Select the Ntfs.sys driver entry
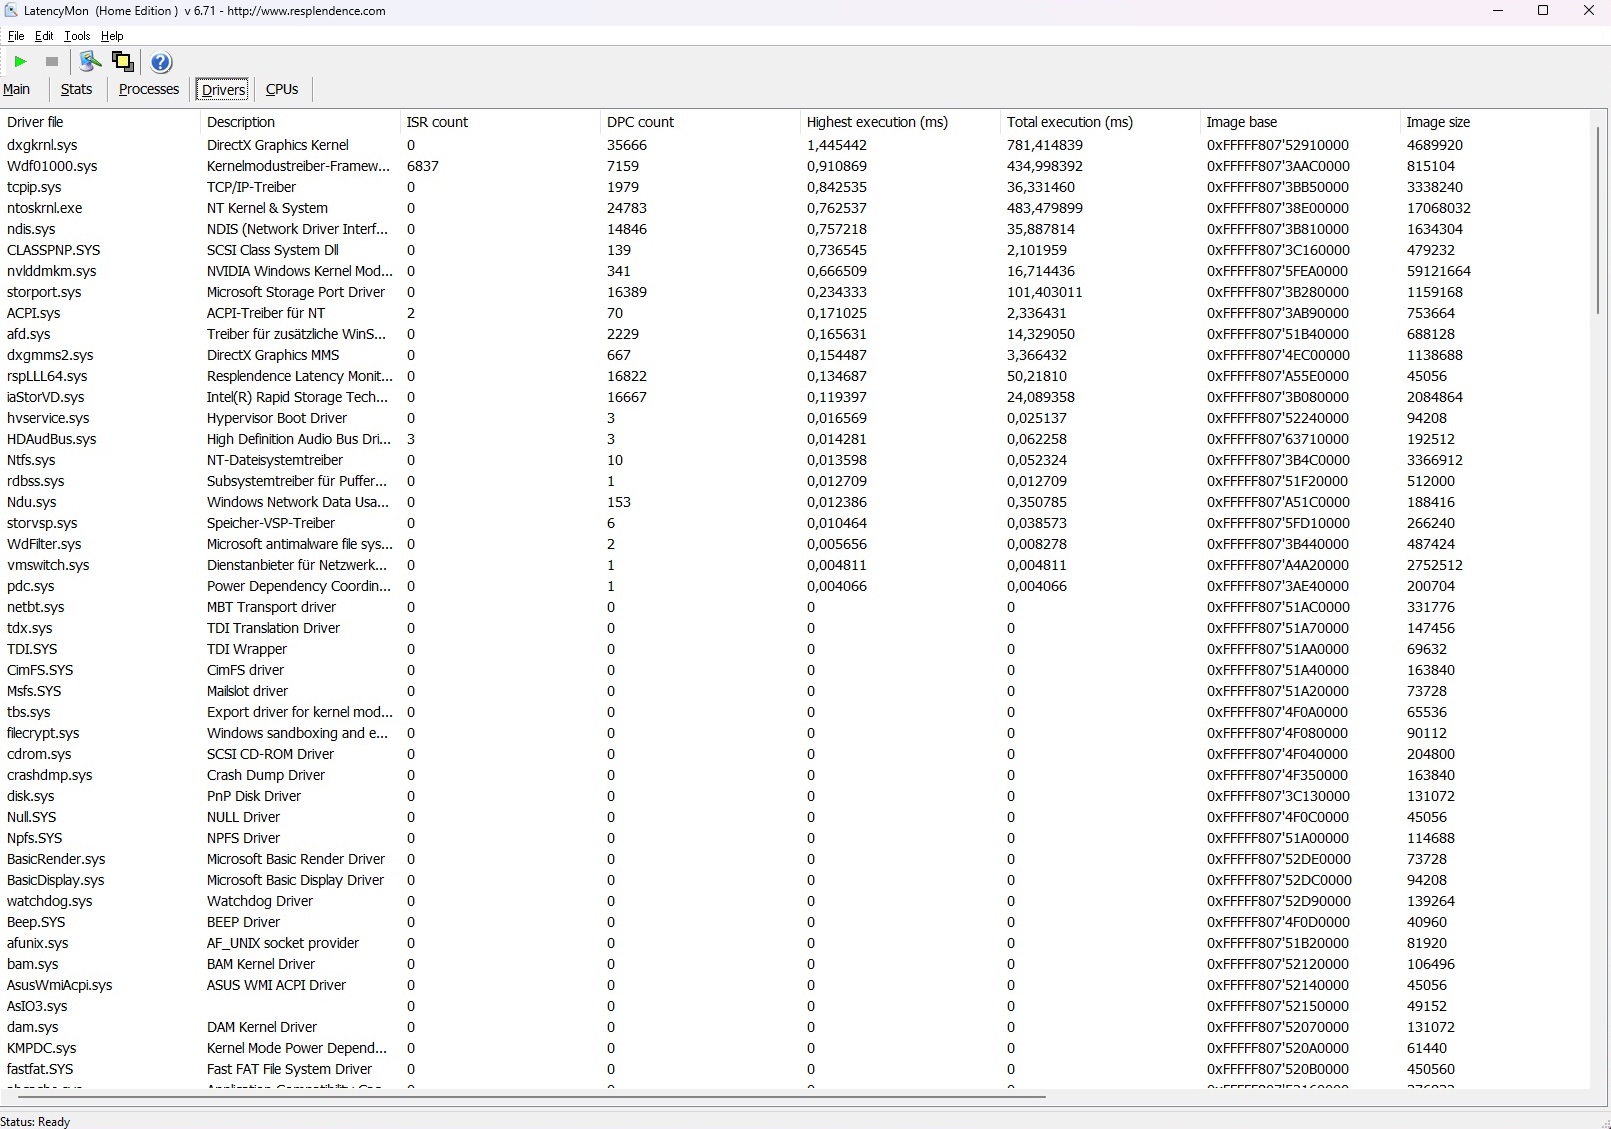The image size is (1611, 1129). [31, 460]
